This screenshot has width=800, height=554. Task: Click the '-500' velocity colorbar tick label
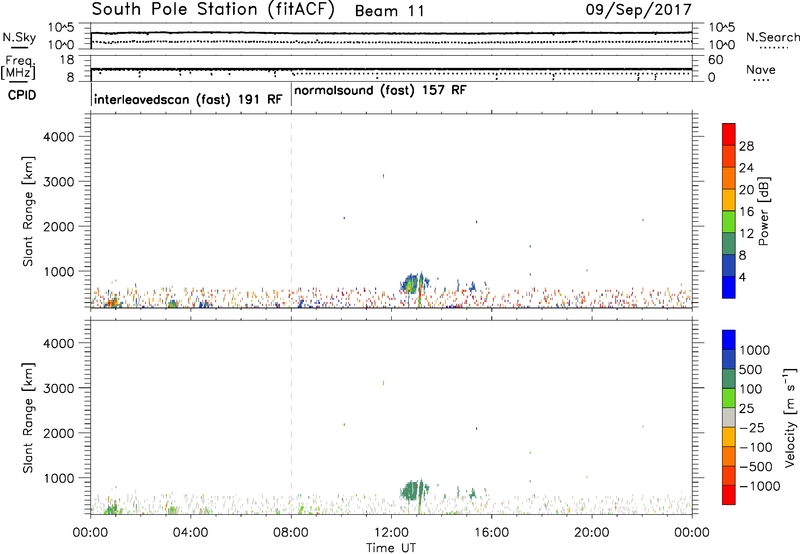click(756, 467)
